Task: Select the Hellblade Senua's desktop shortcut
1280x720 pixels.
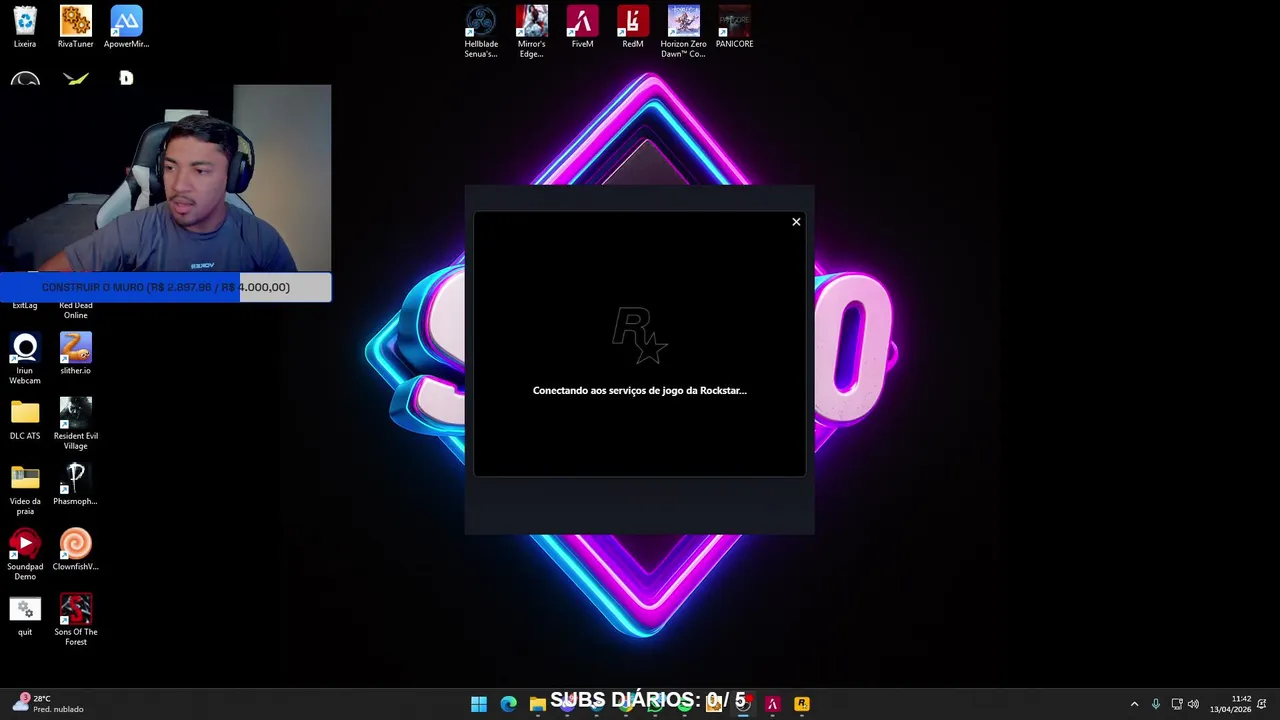Action: click(x=481, y=32)
